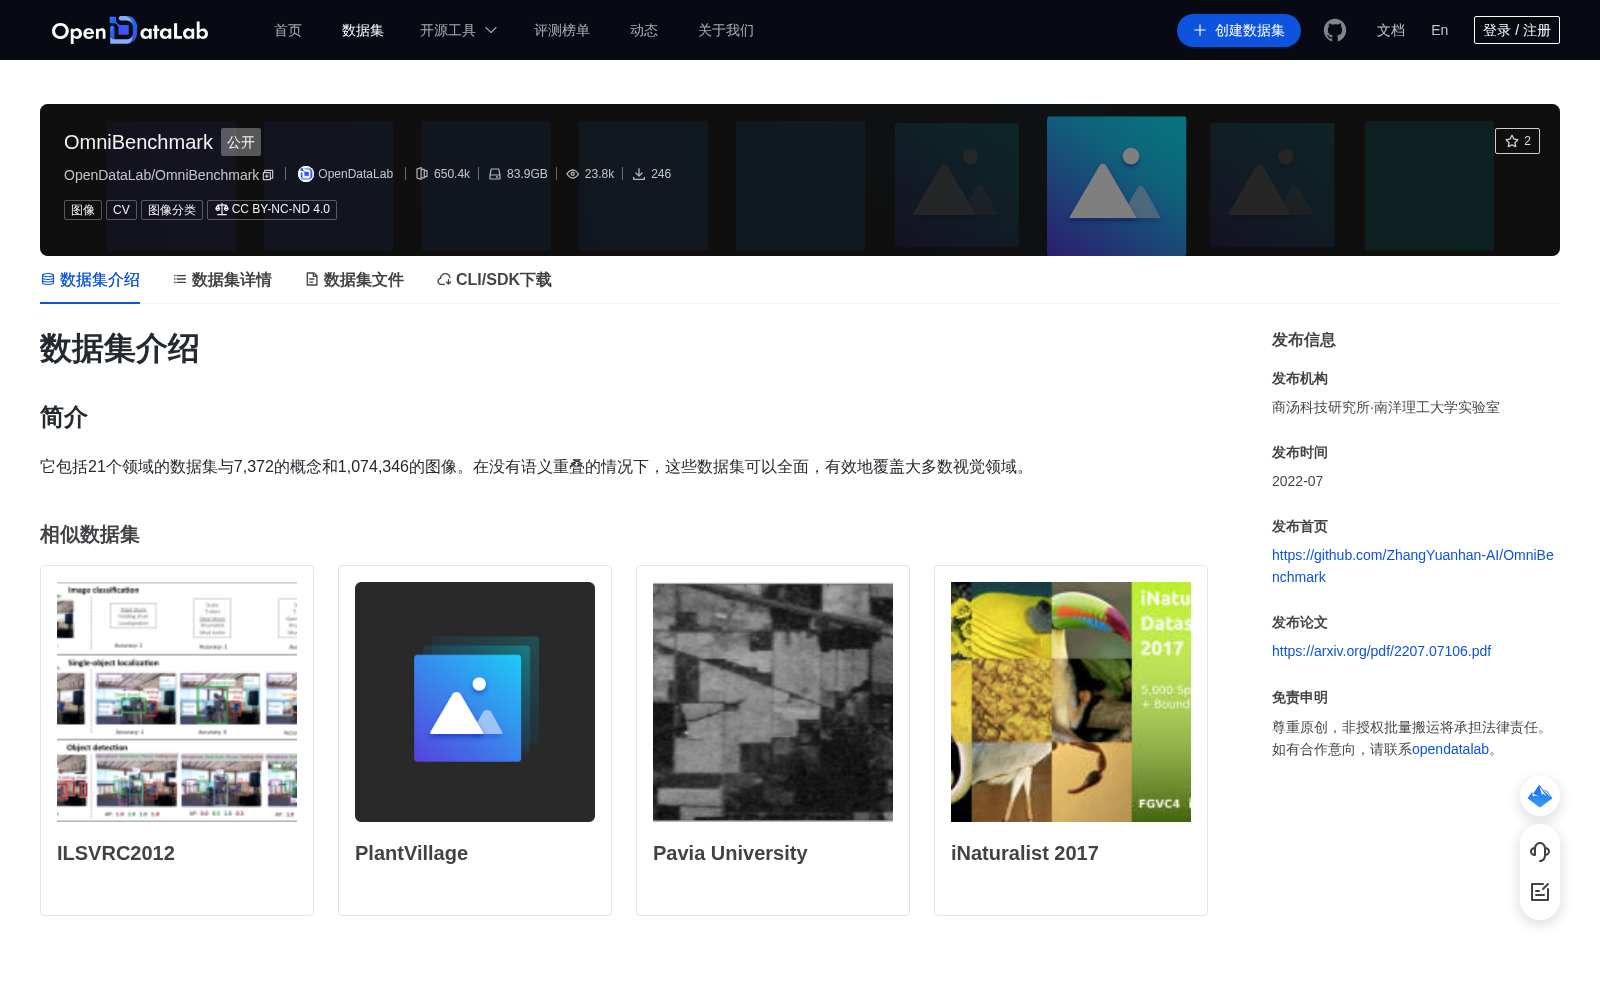Click the 创建数据集 button

1239,30
